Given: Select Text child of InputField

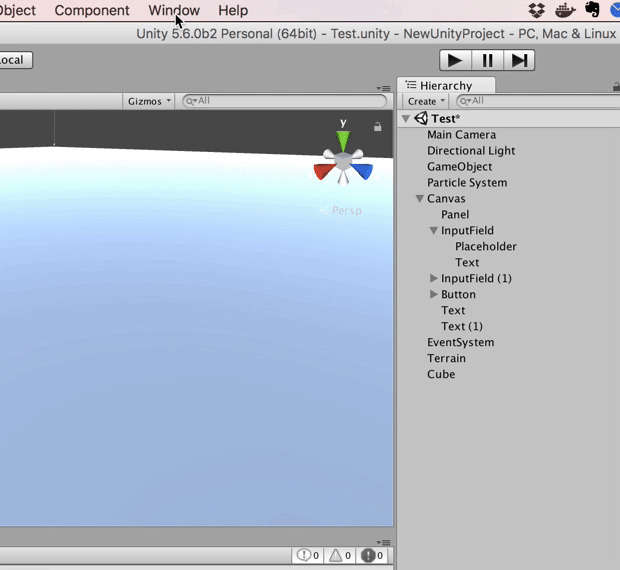Looking at the screenshot, I should (467, 262).
